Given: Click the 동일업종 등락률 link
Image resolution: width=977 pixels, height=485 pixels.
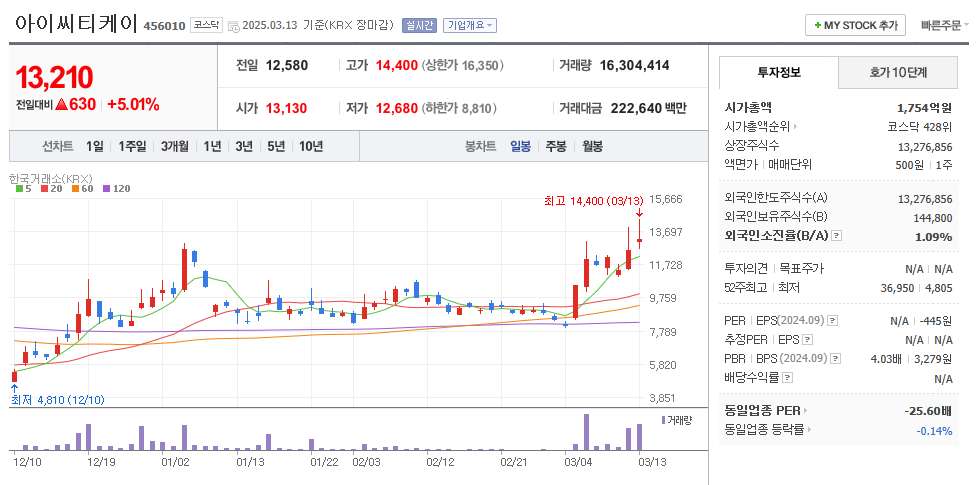Looking at the screenshot, I should pos(765,430).
